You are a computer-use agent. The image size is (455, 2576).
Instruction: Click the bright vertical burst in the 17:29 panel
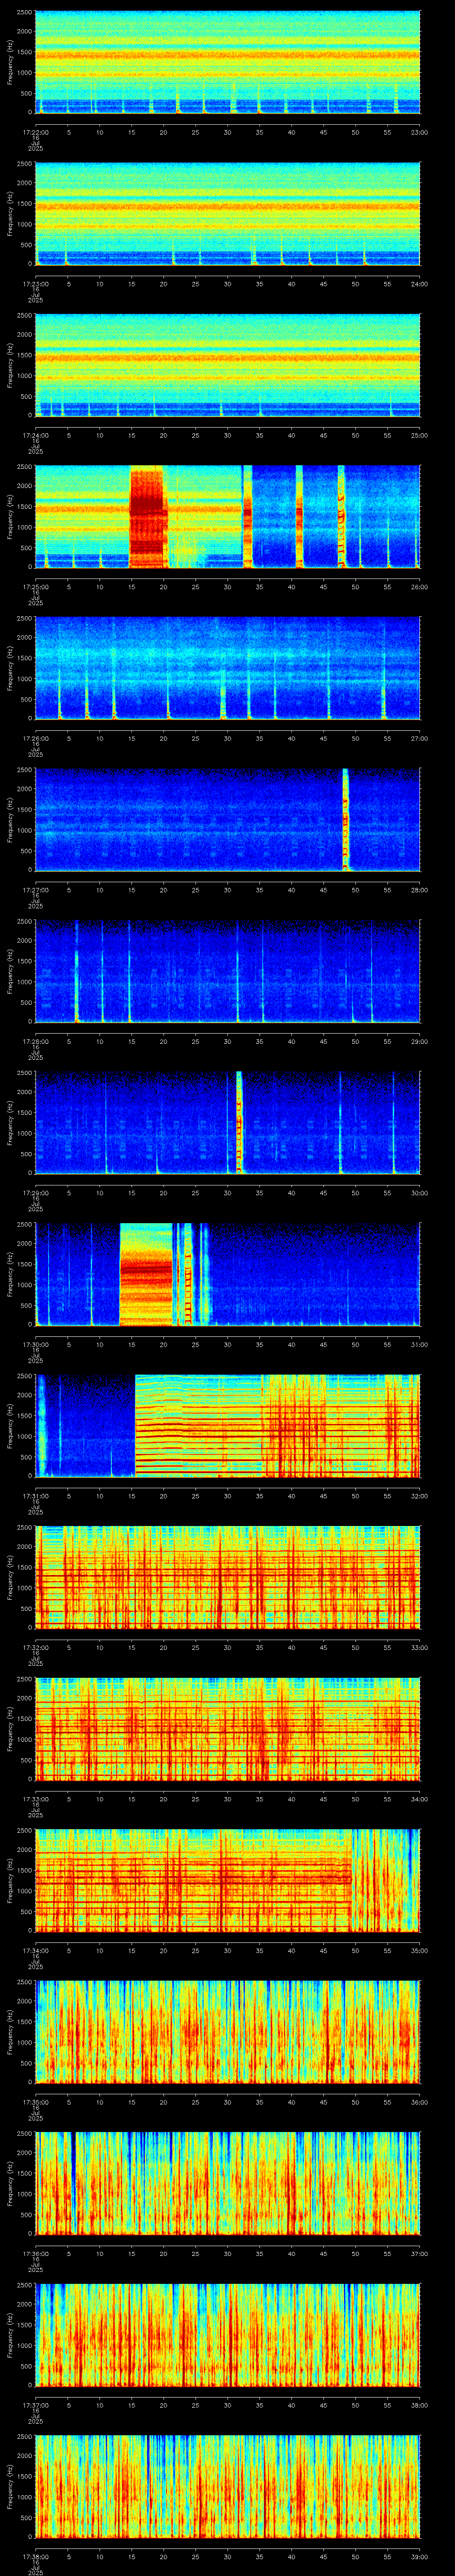tap(239, 1122)
